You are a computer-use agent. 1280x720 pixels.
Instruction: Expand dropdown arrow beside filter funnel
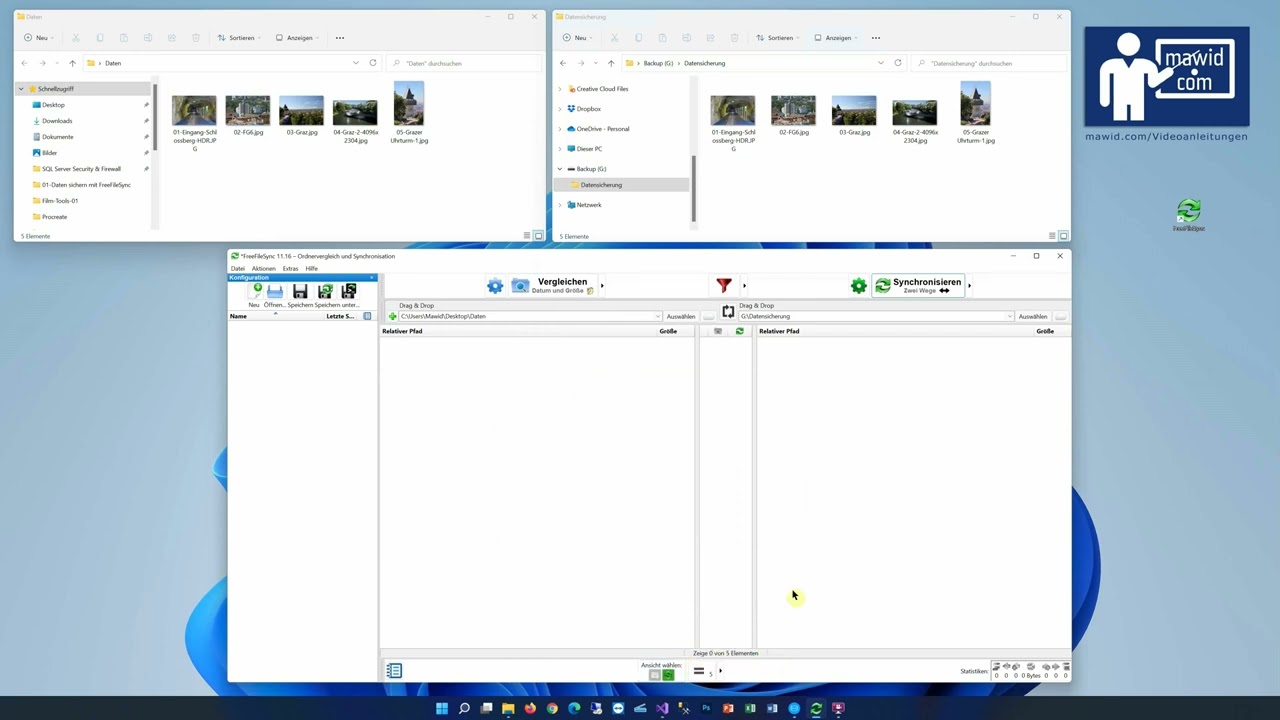(744, 286)
